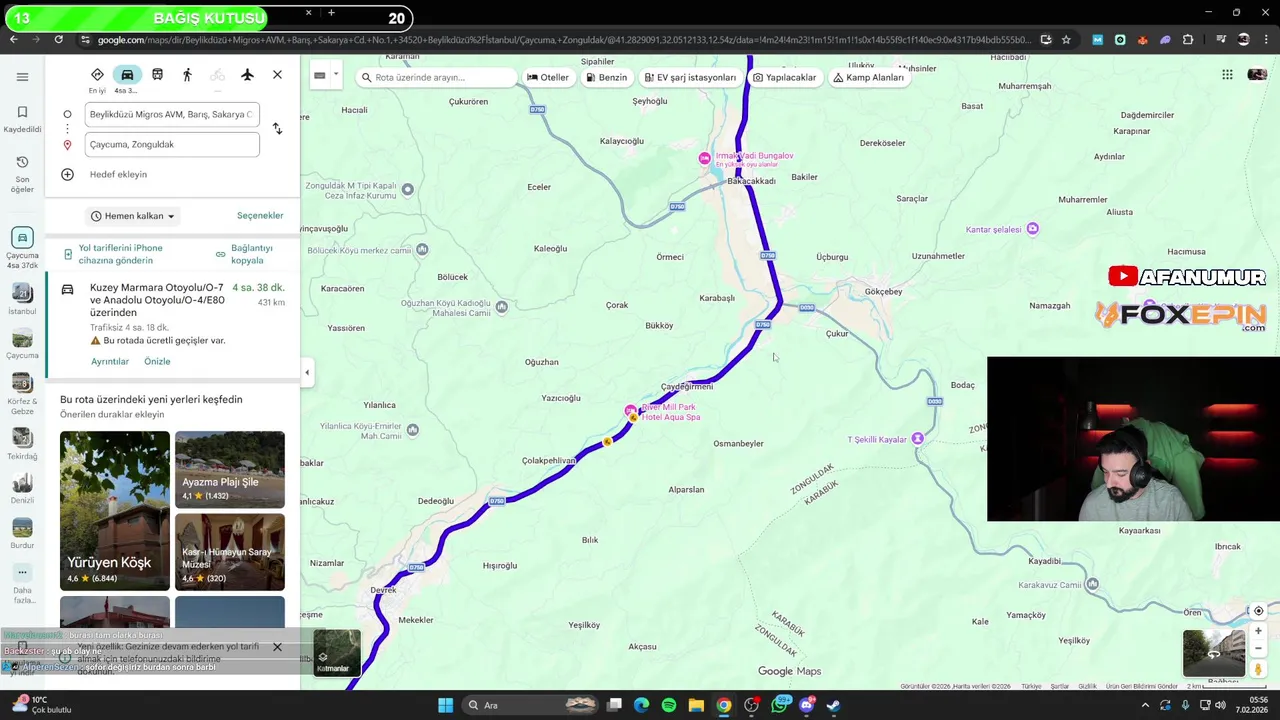
Task: Show my location on map
Action: point(1259,611)
